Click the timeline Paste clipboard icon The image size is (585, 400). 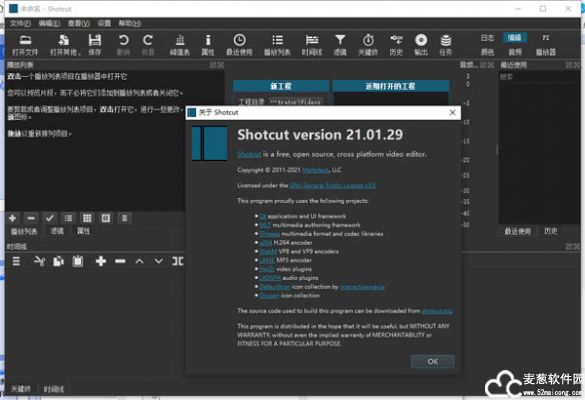(x=78, y=261)
